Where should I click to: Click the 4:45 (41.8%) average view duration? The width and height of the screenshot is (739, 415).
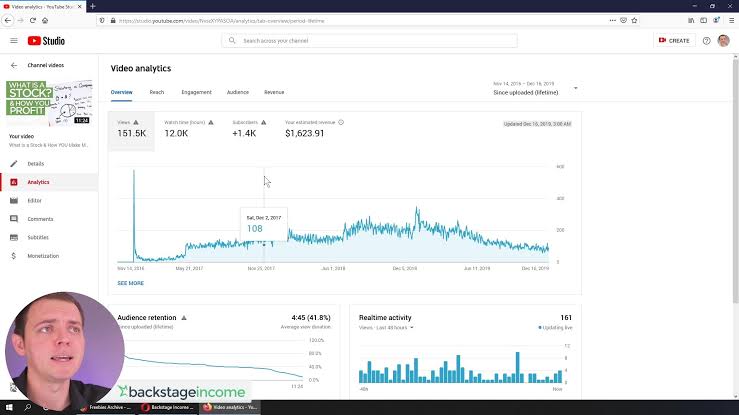click(311, 318)
